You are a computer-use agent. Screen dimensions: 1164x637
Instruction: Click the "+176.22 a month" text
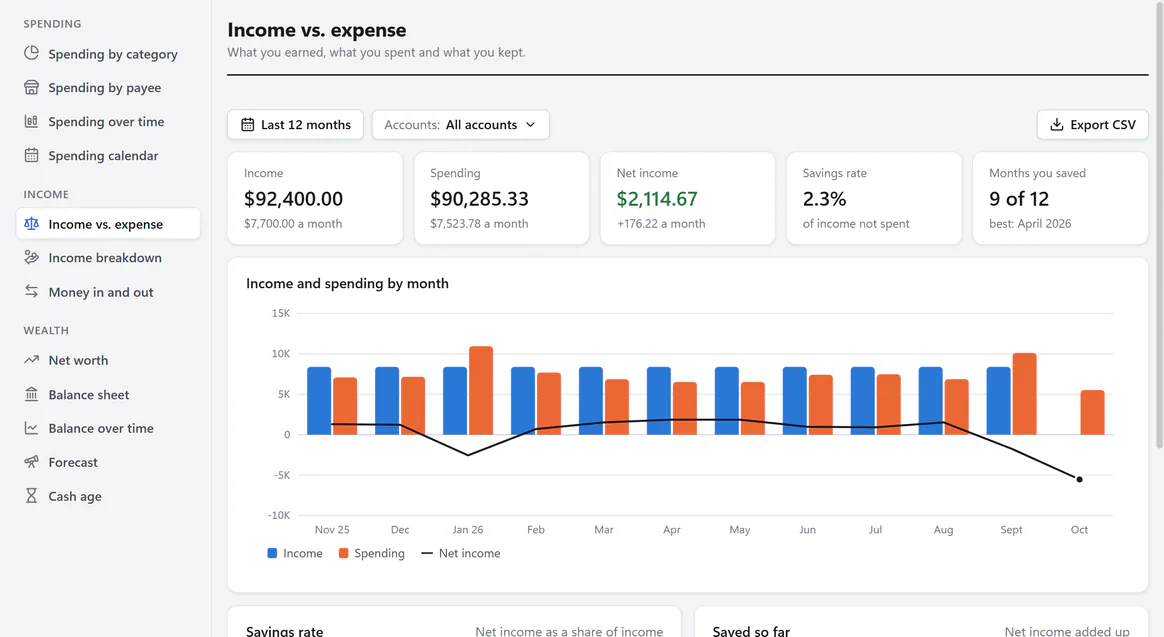tap(661, 223)
